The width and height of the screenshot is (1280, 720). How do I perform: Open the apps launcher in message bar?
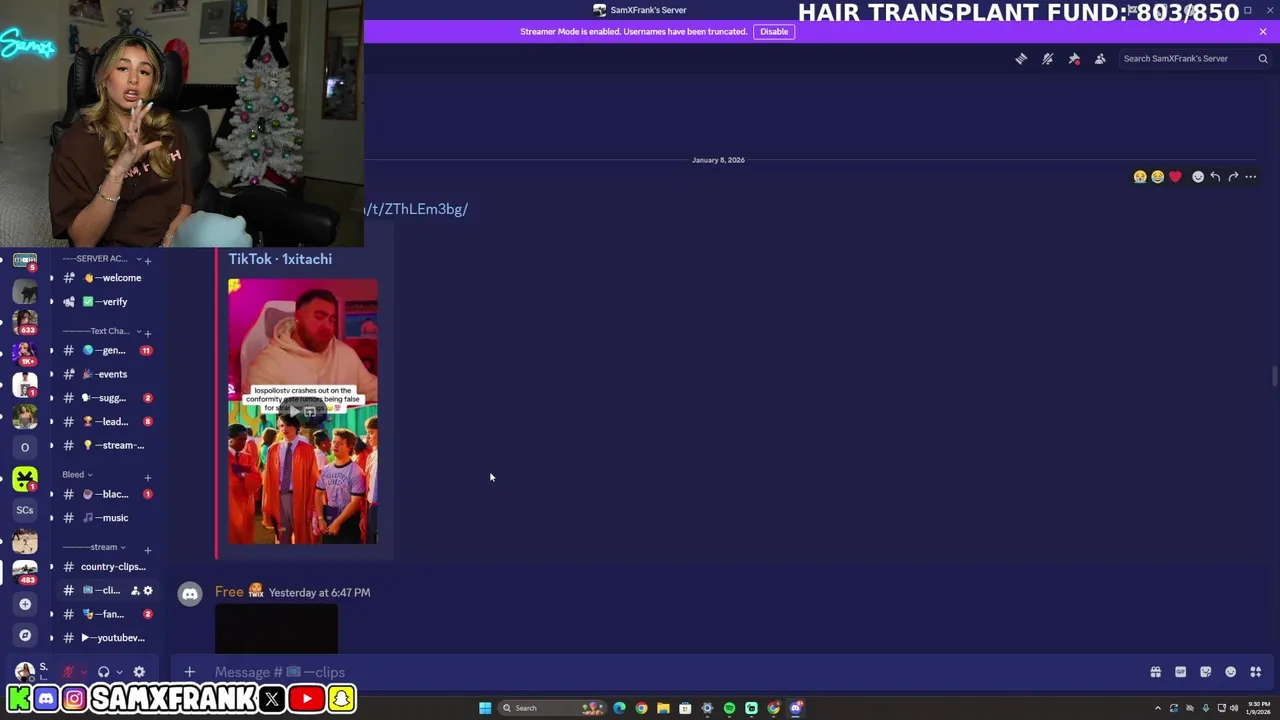point(1255,672)
